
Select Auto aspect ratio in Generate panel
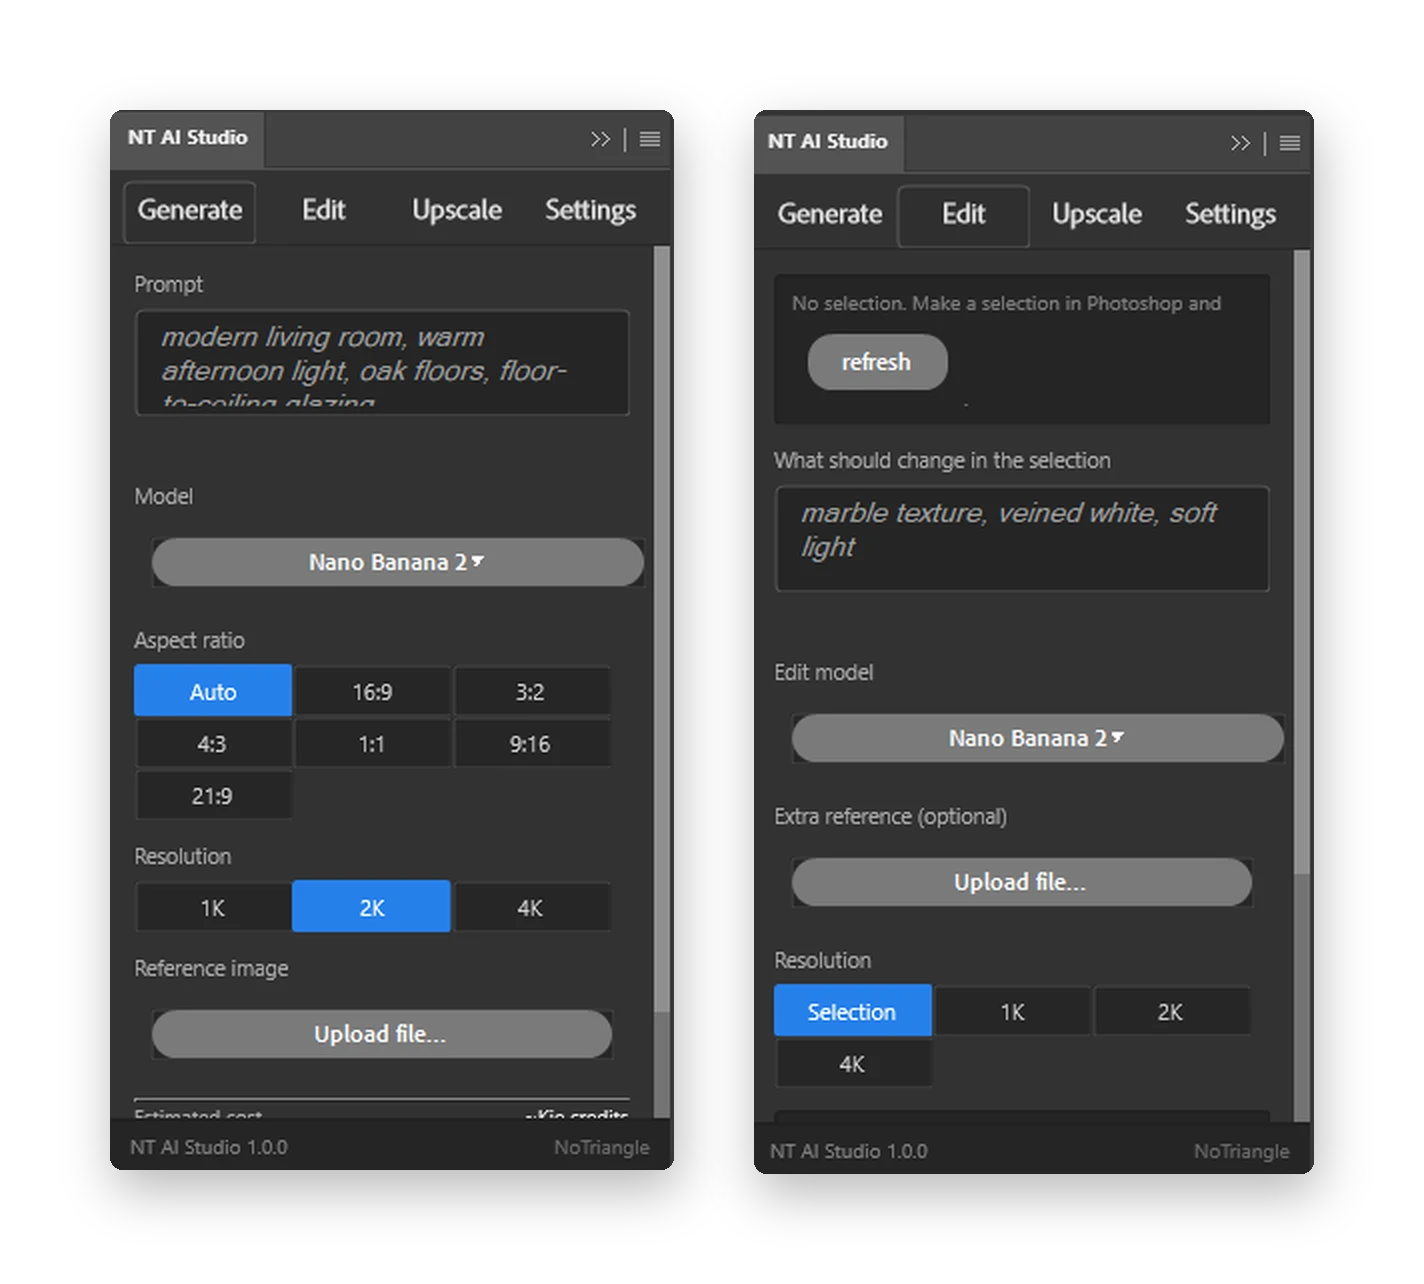pos(213,691)
